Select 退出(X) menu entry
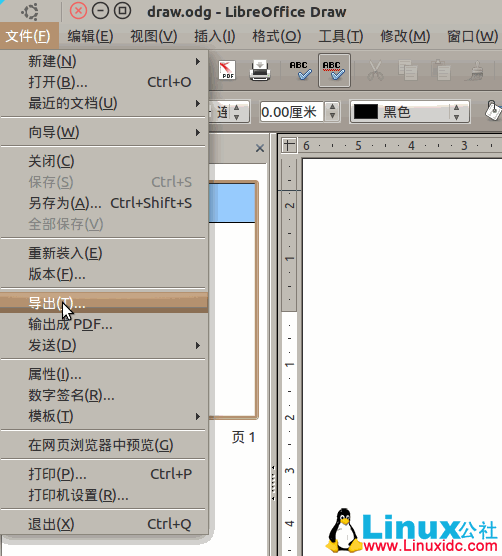 [104, 524]
